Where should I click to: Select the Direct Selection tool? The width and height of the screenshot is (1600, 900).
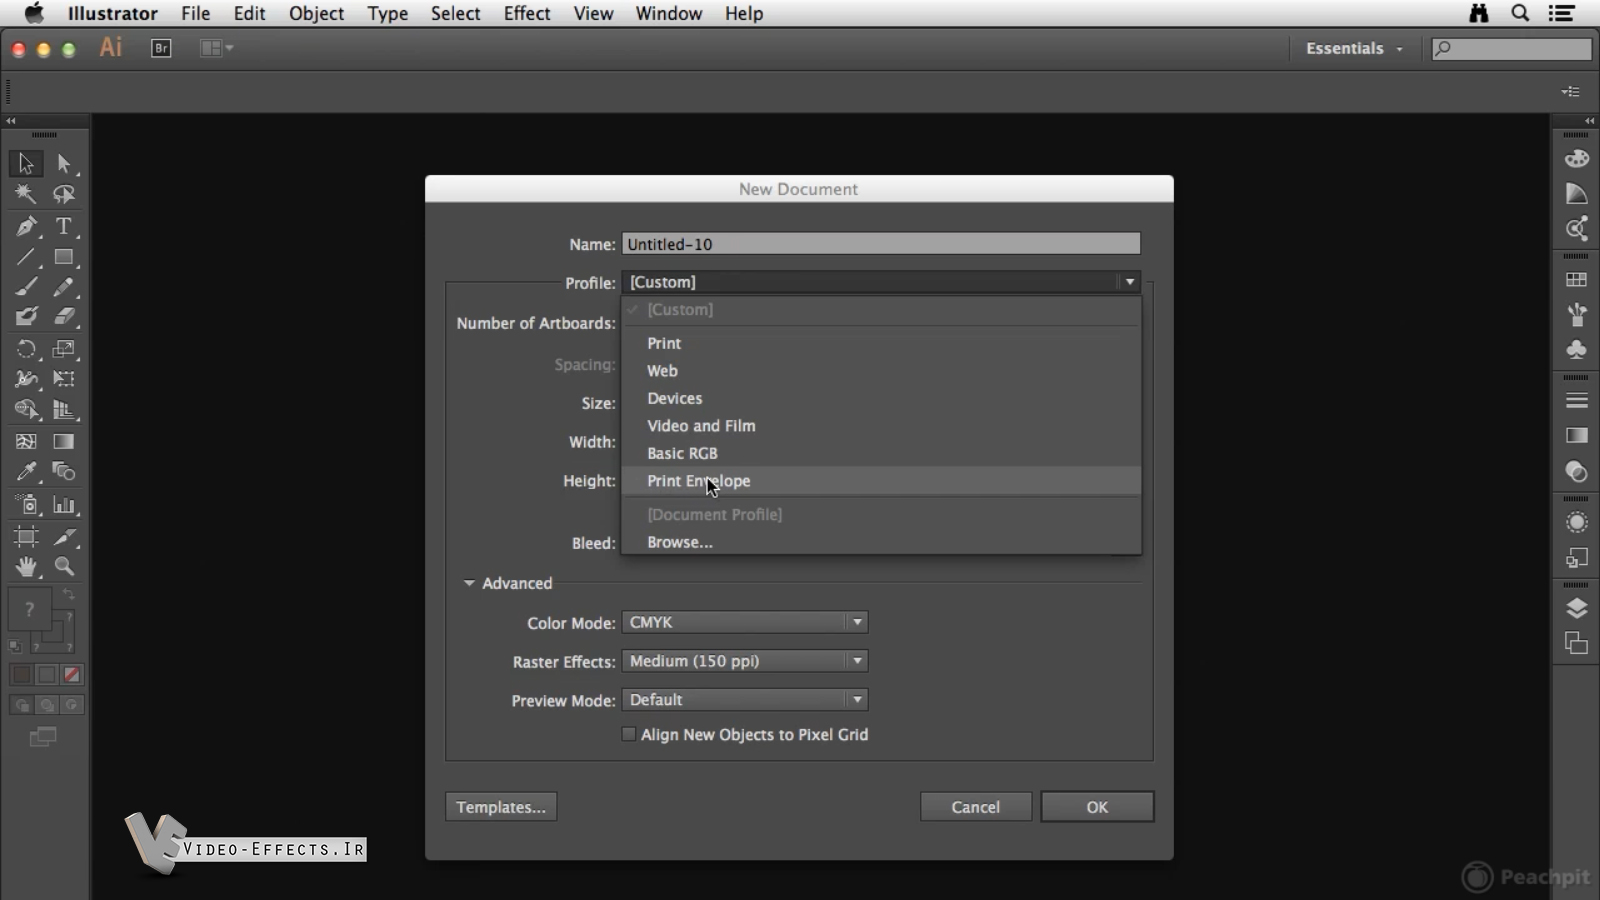click(x=64, y=163)
